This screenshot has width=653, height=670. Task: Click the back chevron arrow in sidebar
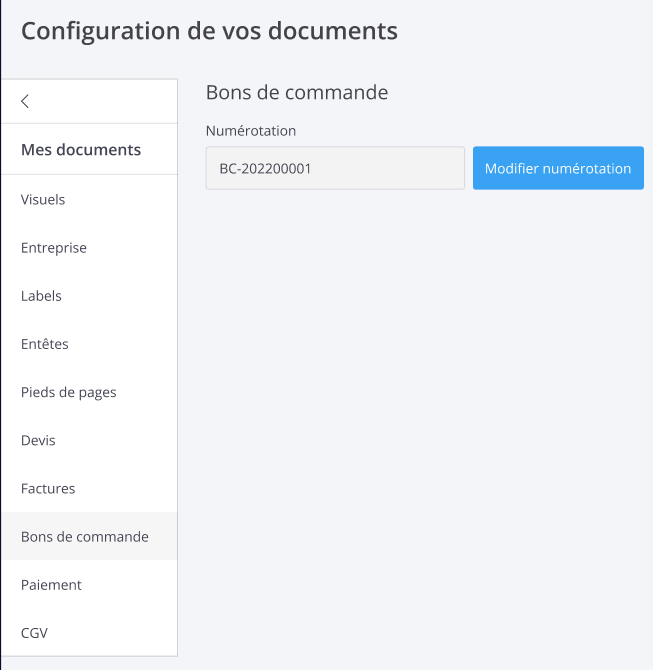(x=25, y=101)
